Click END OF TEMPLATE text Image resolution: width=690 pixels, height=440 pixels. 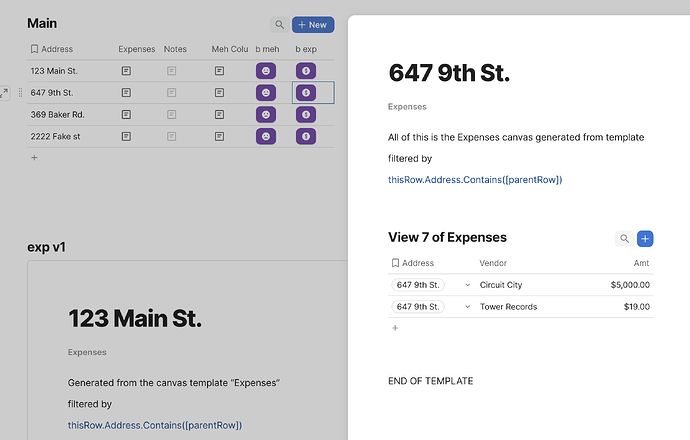click(x=430, y=381)
